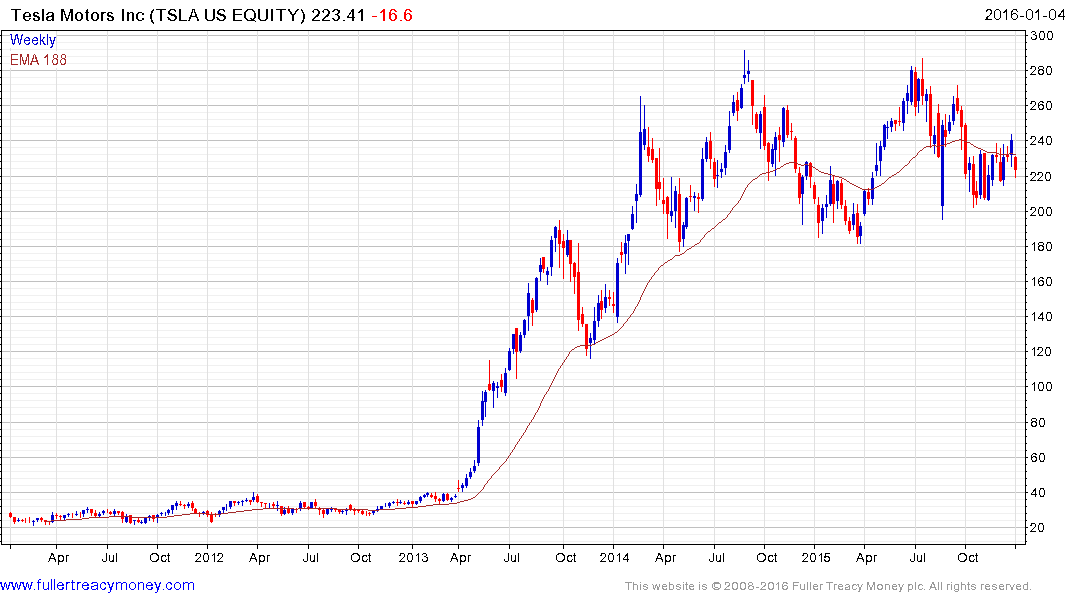
Task: Click the Weekly interval label
Action: [33, 40]
